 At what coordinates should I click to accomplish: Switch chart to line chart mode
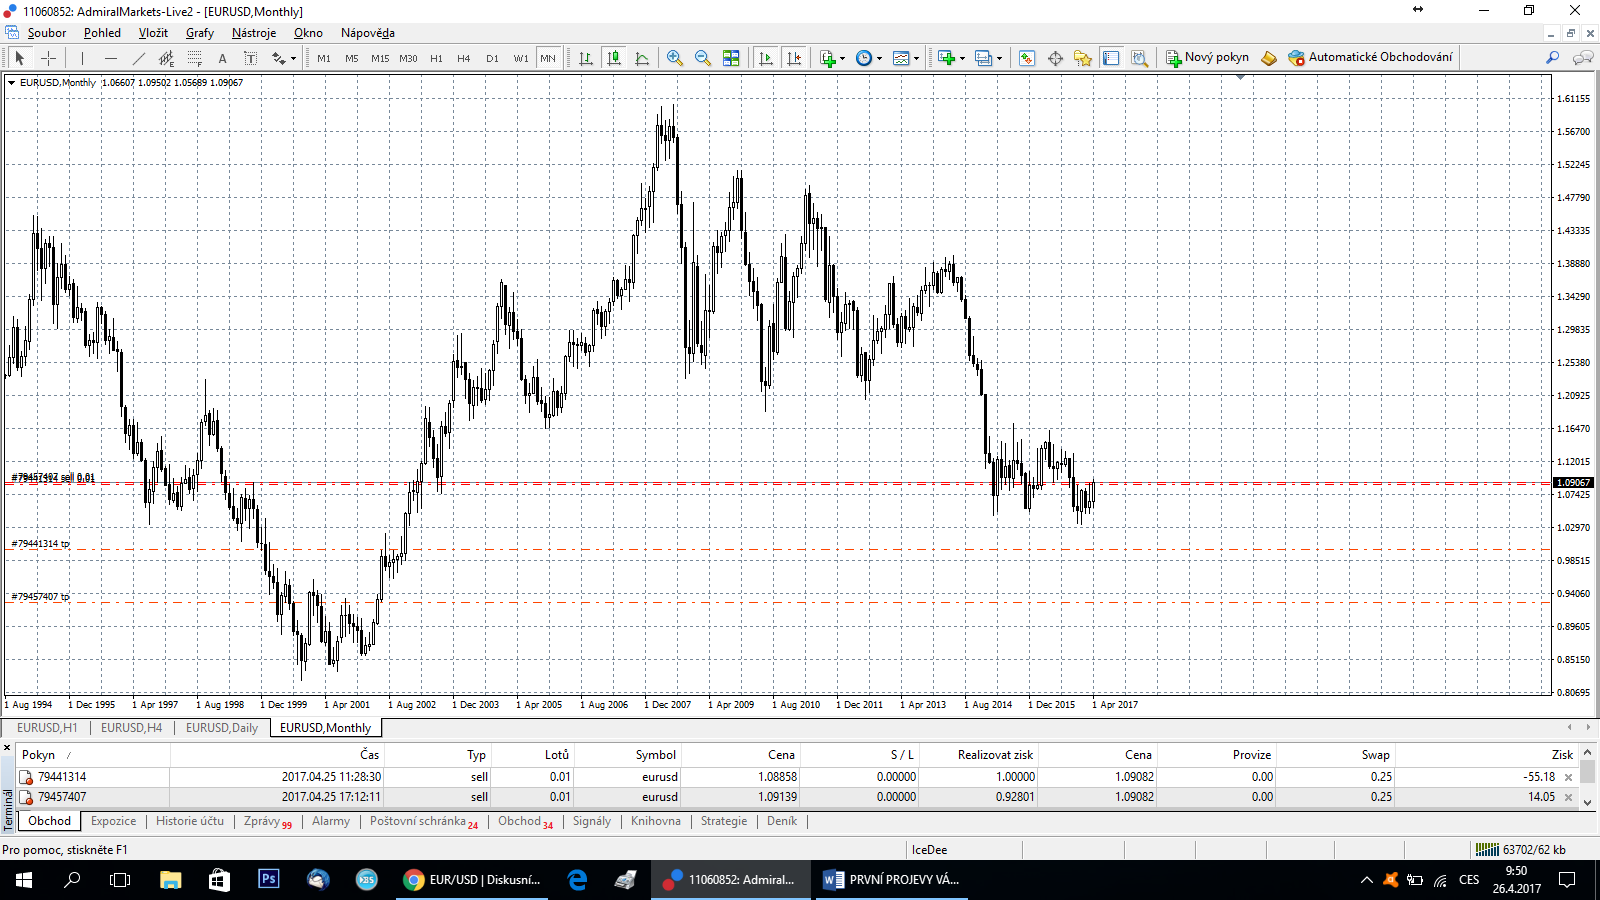642,58
